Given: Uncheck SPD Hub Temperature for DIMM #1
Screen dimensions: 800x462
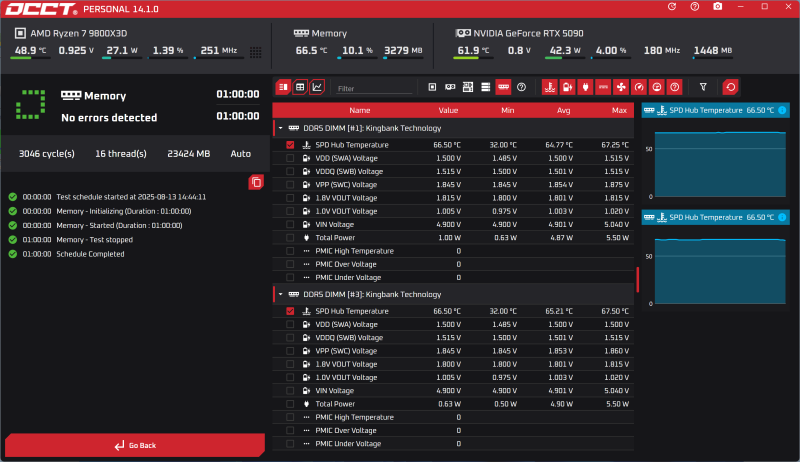Looking at the screenshot, I should pos(290,145).
